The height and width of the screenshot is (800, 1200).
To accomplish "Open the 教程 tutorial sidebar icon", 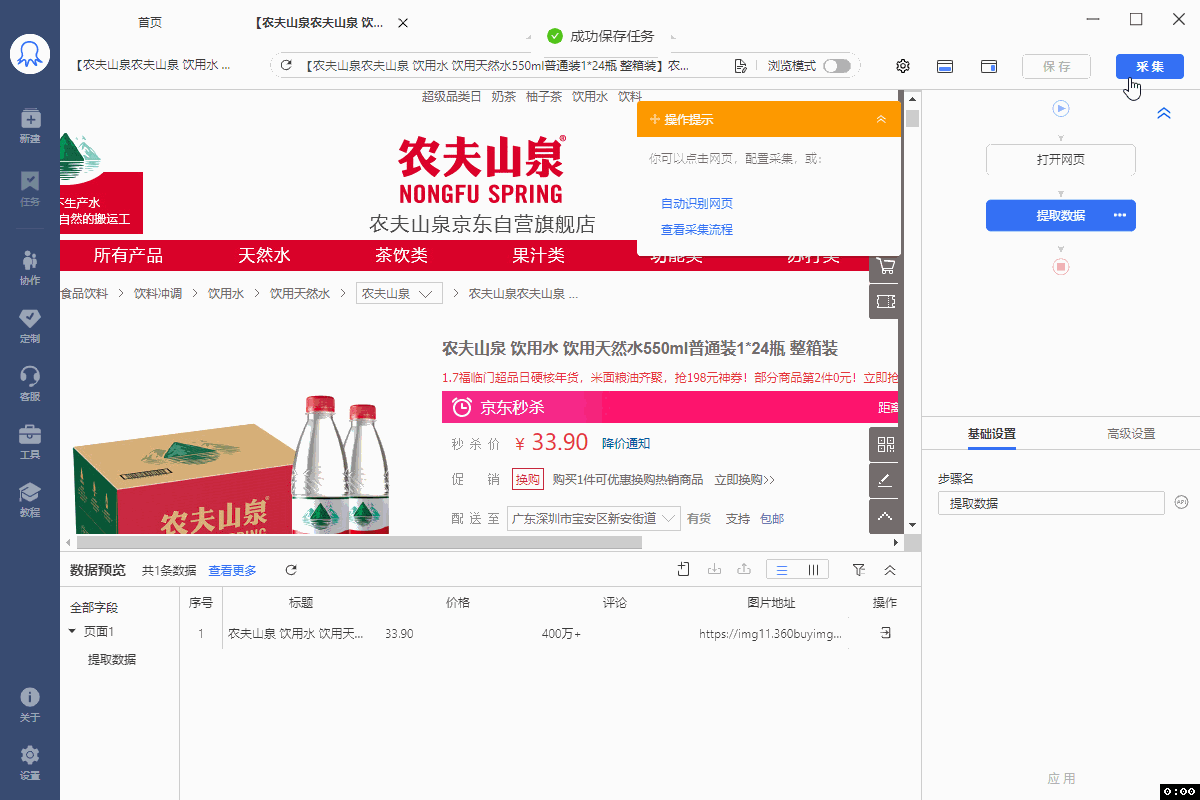I will pyautogui.click(x=30, y=499).
